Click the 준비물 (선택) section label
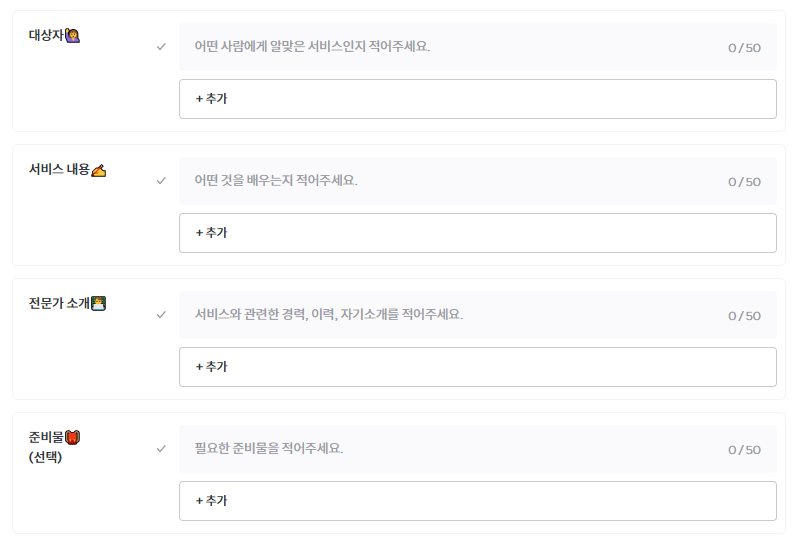Viewport: 799px width, 542px height. [46, 447]
